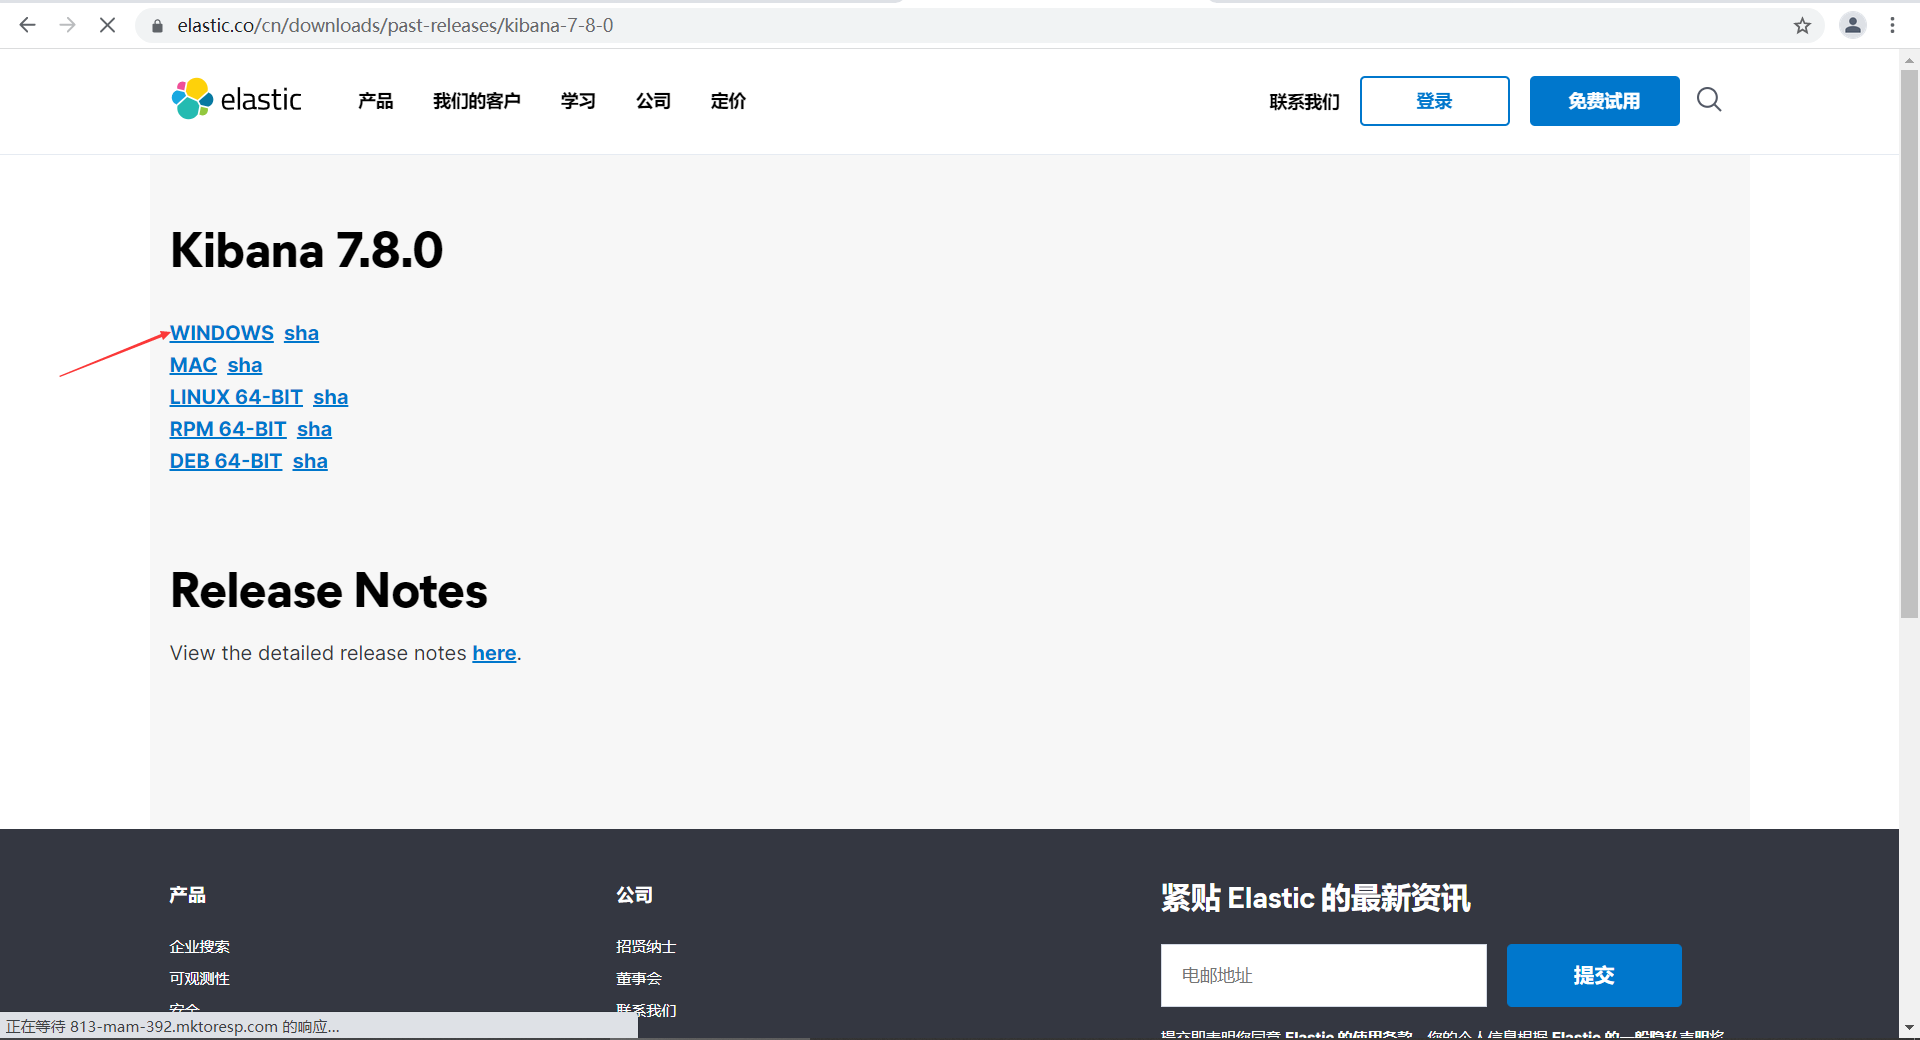Open the browser profile icon
The width and height of the screenshot is (1920, 1040).
coord(1853,25)
